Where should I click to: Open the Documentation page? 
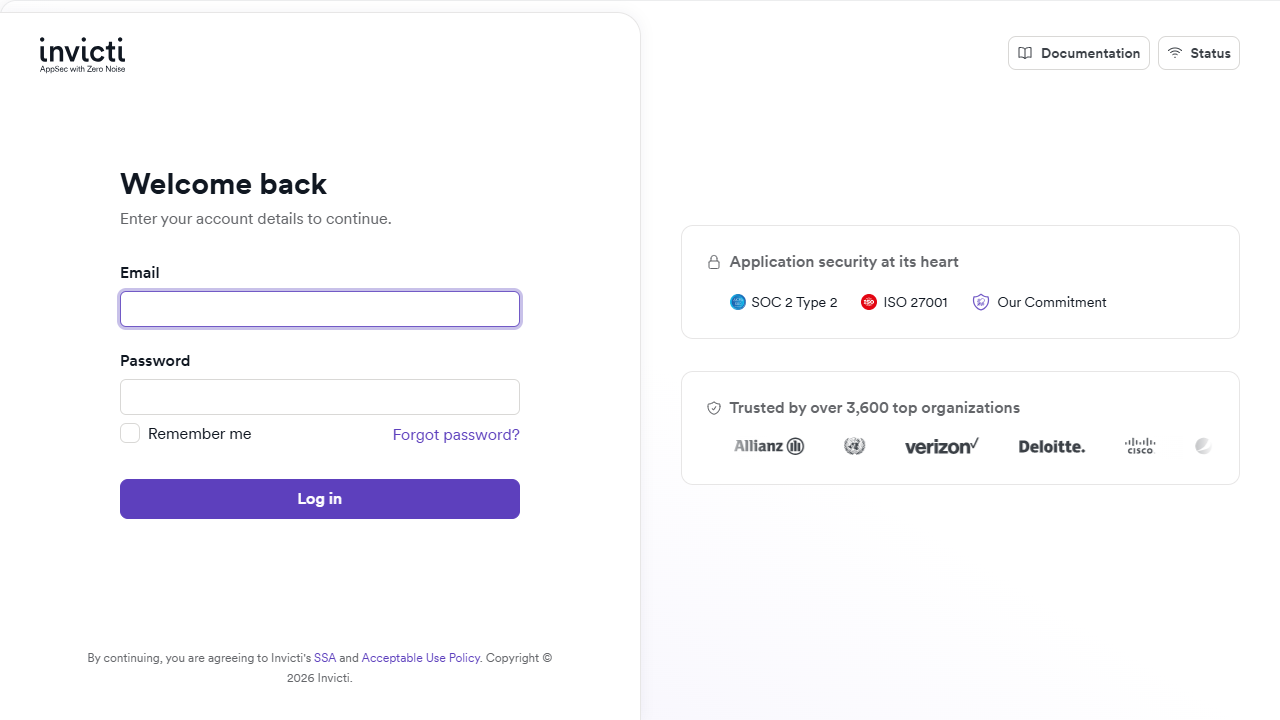(1079, 53)
